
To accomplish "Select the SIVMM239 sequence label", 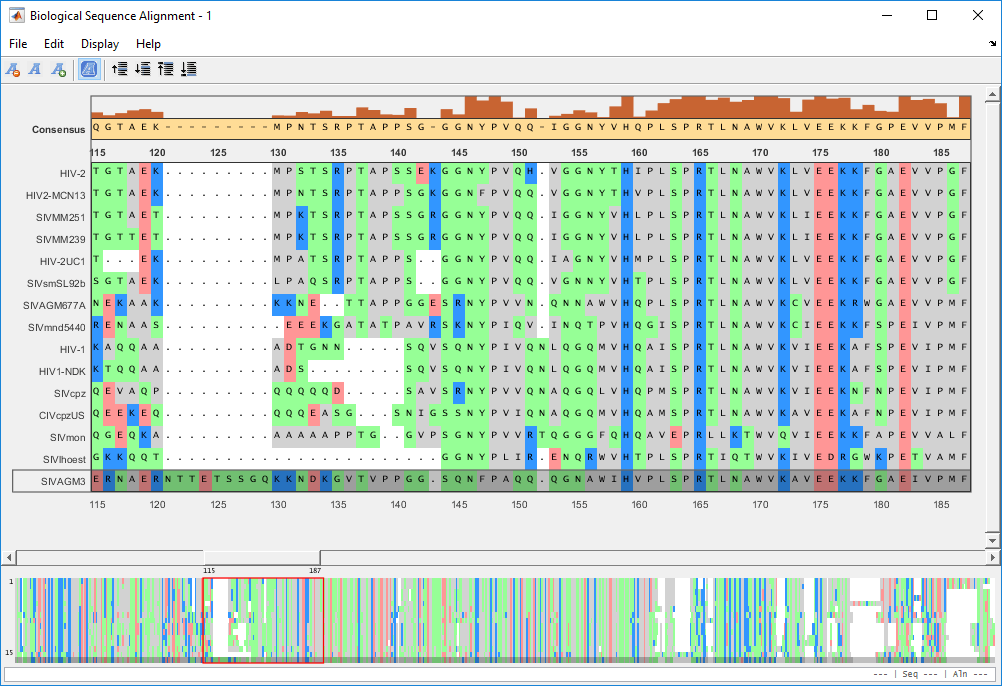I will click(61, 240).
